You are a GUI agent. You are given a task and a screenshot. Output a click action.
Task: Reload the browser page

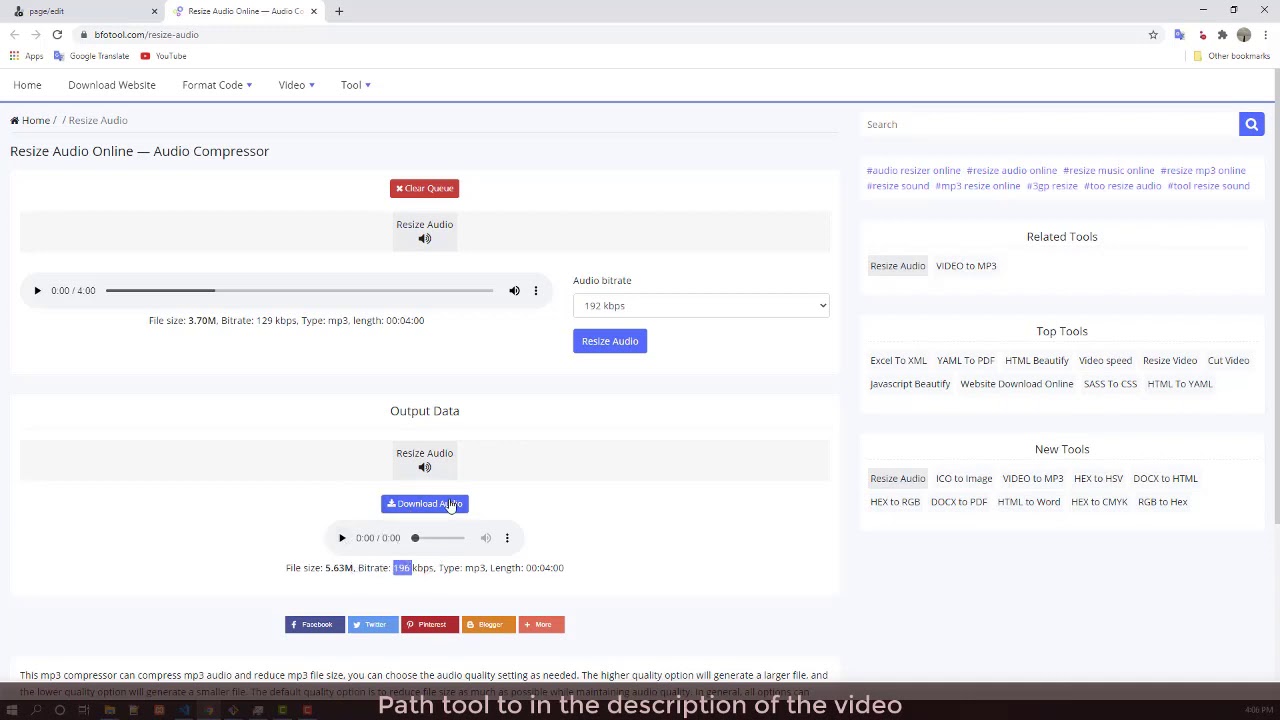click(x=57, y=35)
